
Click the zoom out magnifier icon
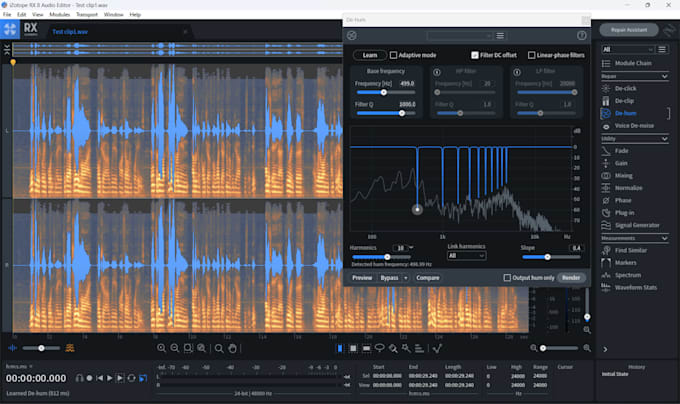point(175,348)
